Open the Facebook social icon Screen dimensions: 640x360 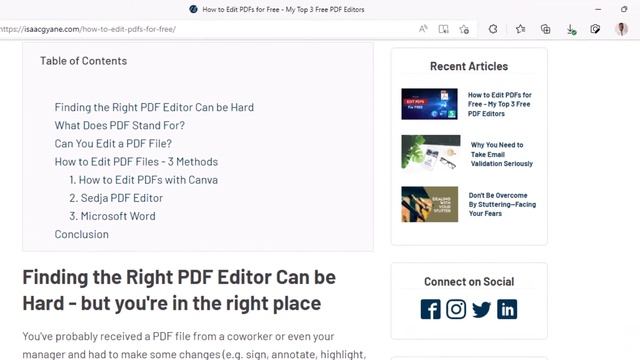point(431,309)
